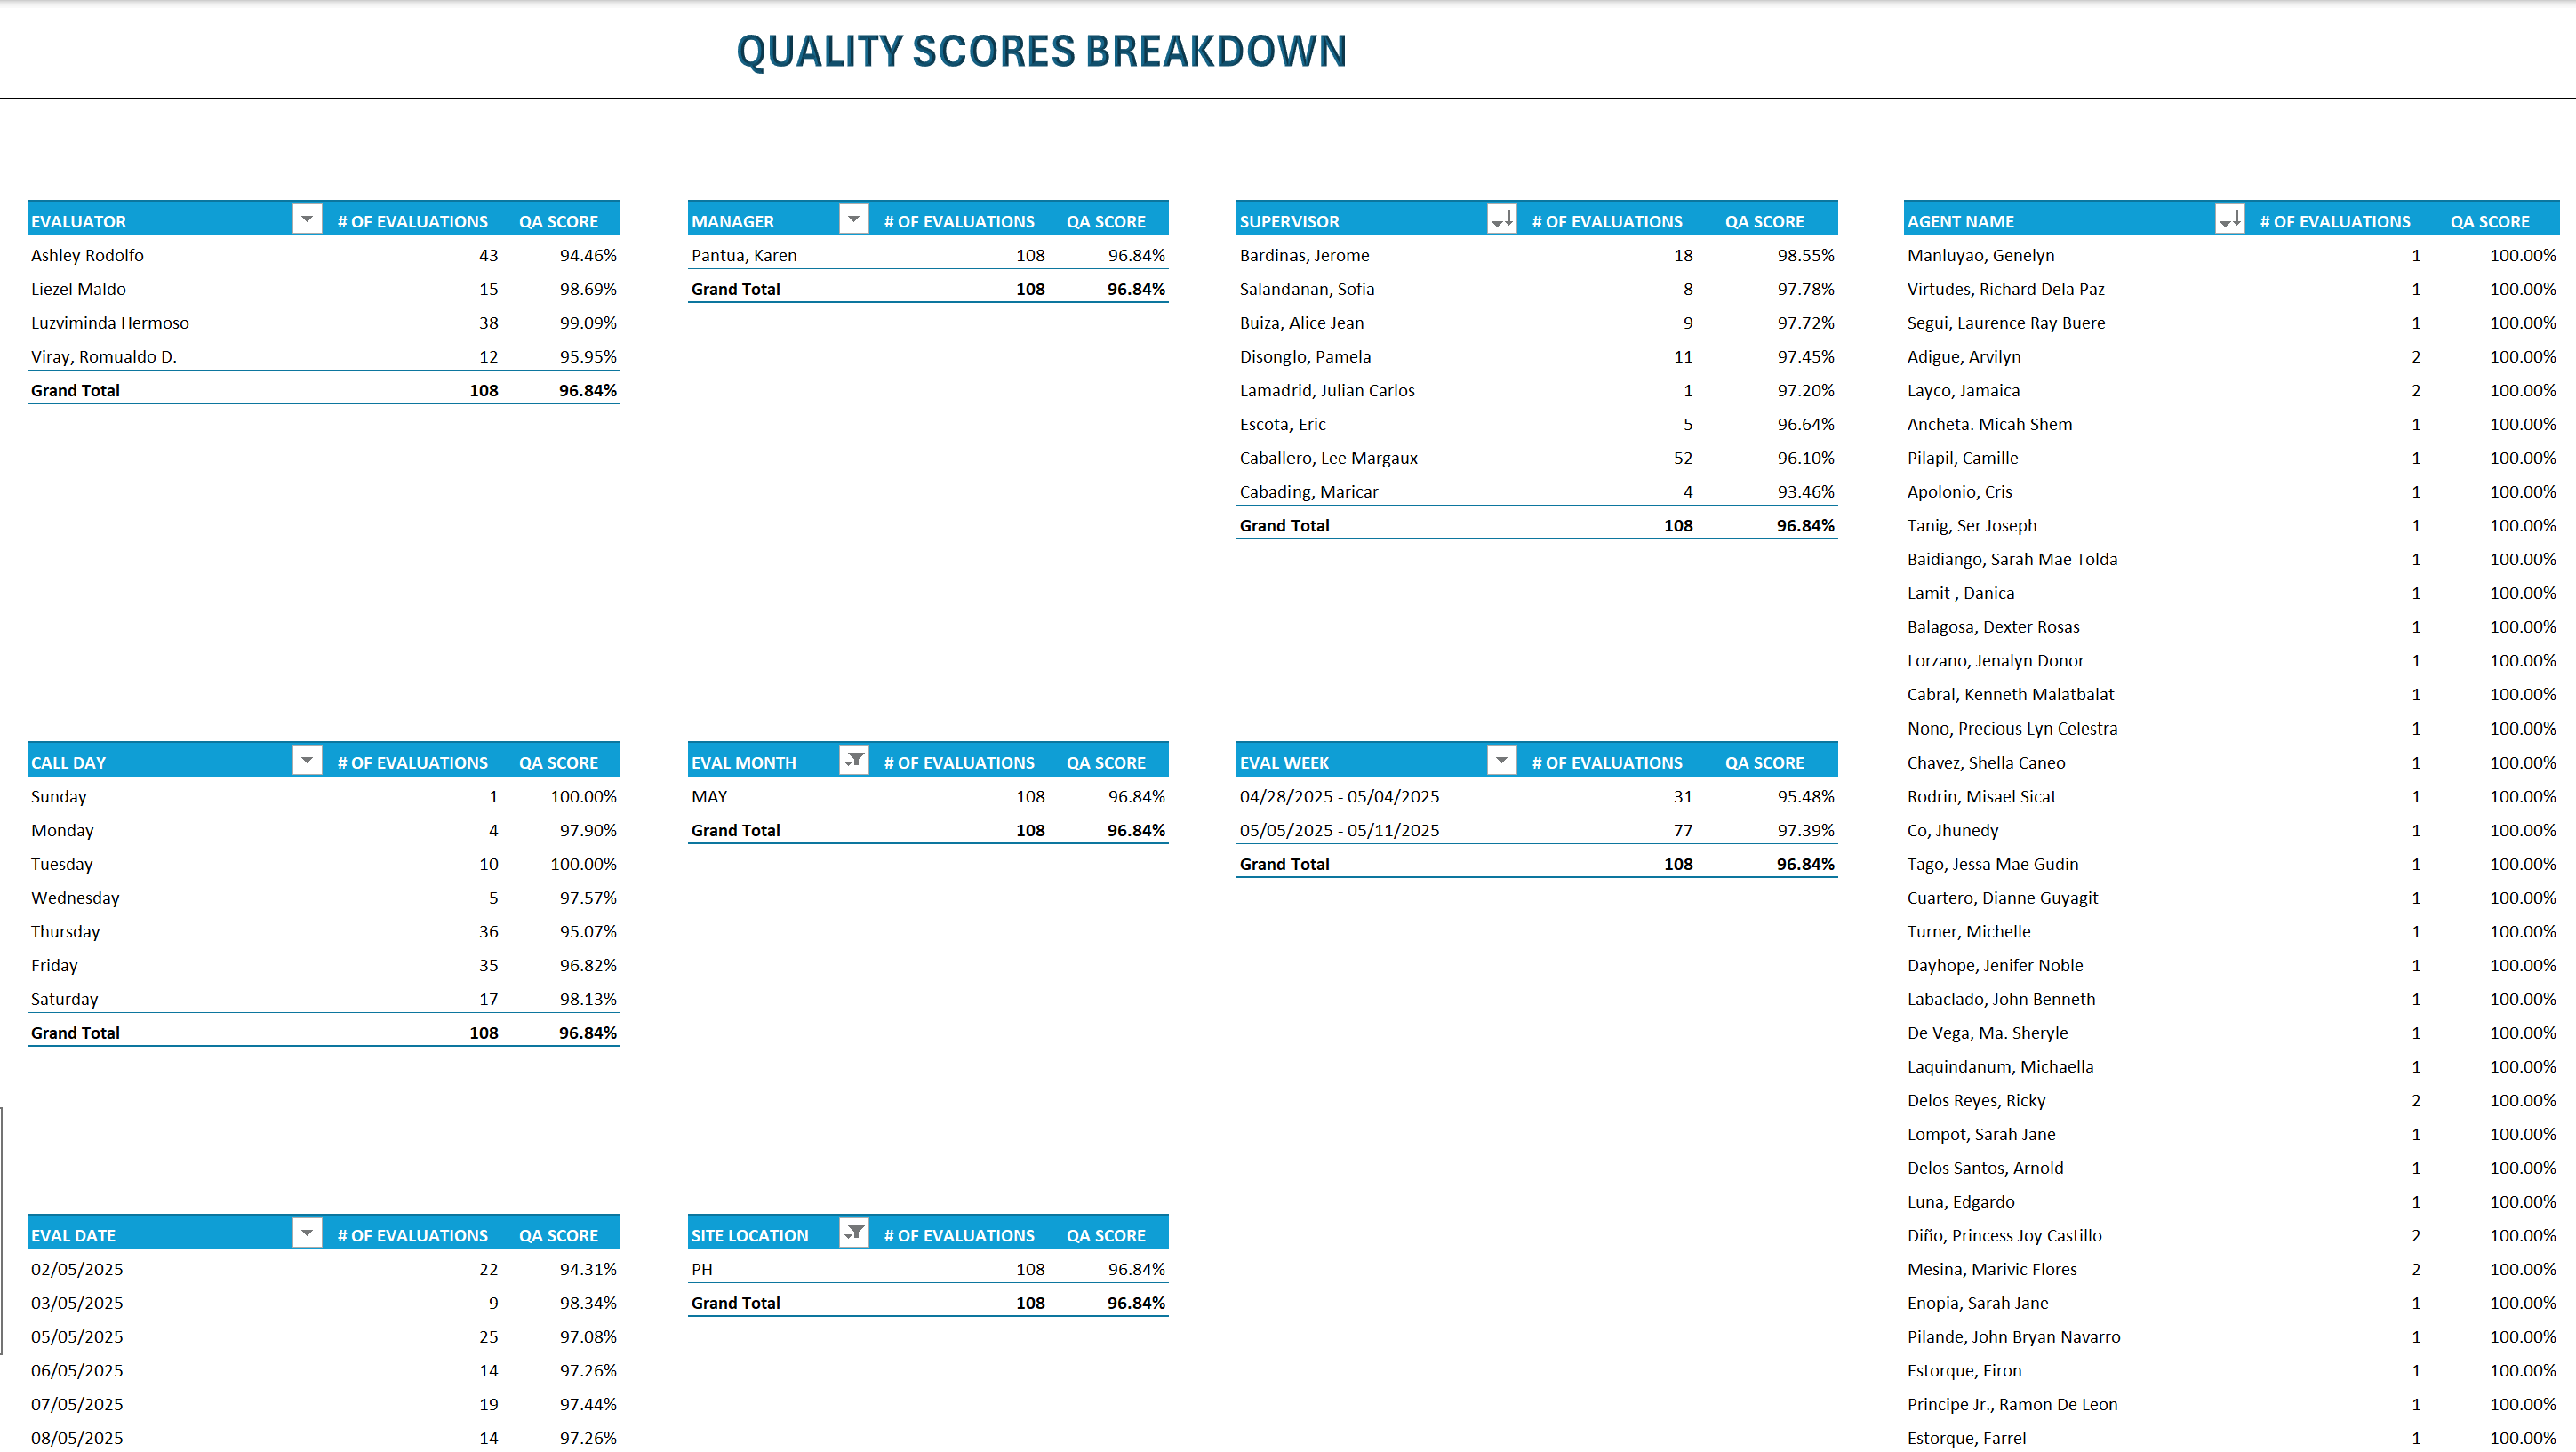Click the 02/05/2025 eval date cell
This screenshot has width=2576, height=1452.
point(77,1269)
